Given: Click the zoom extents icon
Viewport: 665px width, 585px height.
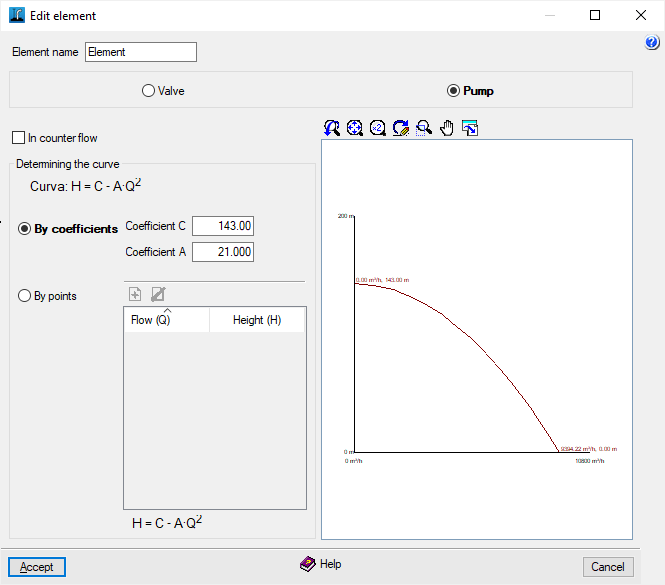Looking at the screenshot, I should click(355, 128).
